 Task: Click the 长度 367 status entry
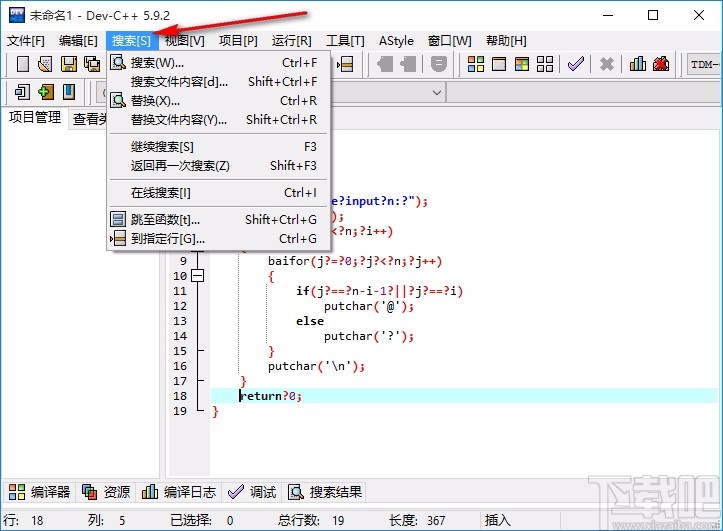417,520
